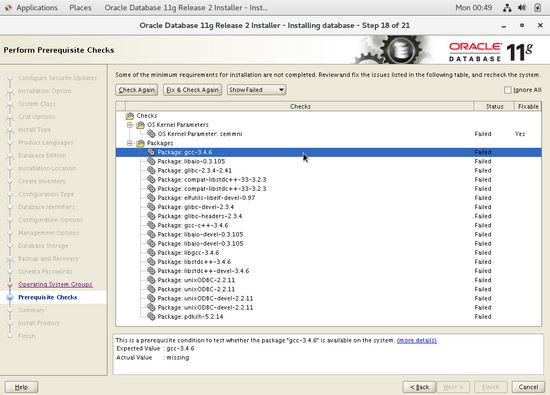This screenshot has width=550, height=395.
Task: Click the Fixable column header
Action: [x=528, y=106]
